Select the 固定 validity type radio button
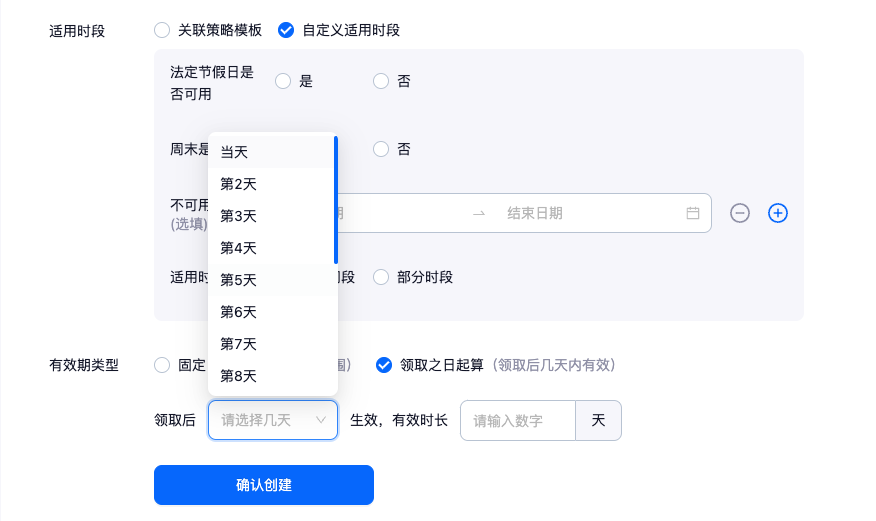Image resolution: width=876 pixels, height=521 pixels. [162, 365]
